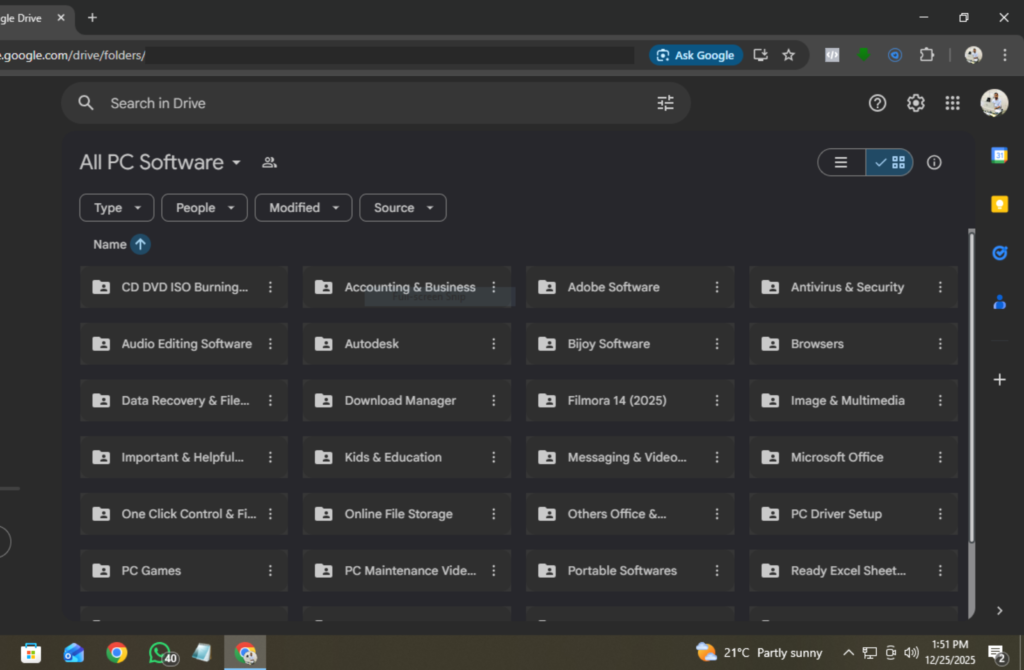The width and height of the screenshot is (1024, 670).
Task: Open Google Keep in side panel
Action: pos(998,204)
